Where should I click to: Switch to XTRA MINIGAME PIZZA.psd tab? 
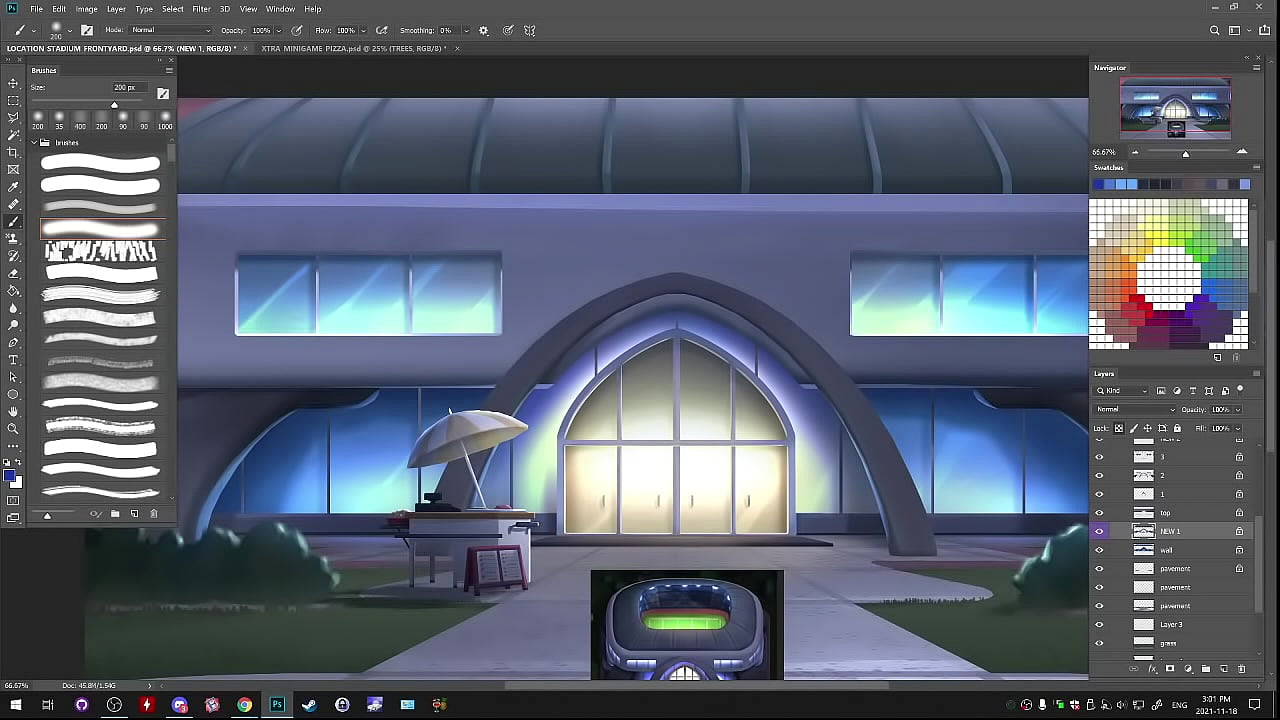[354, 48]
